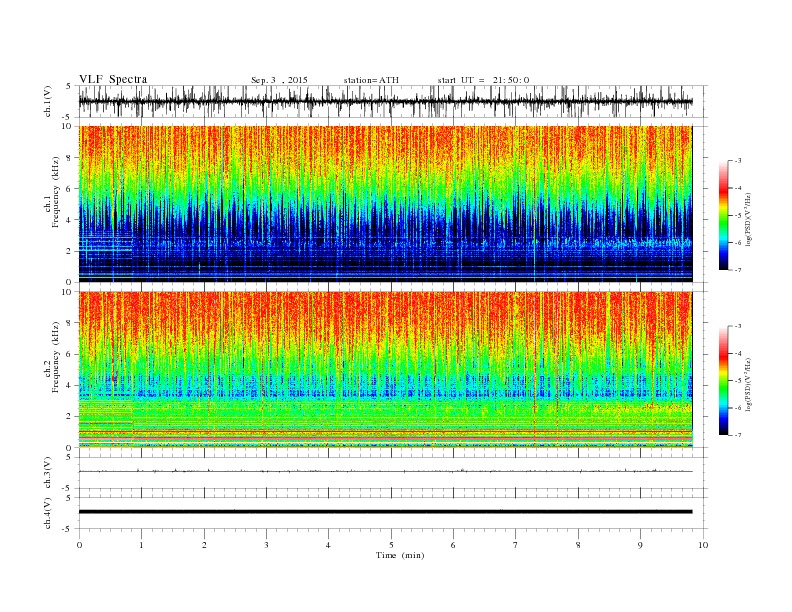Click the "VLF Spectra" plot title
The width and height of the screenshot is (792, 612).
[113, 79]
